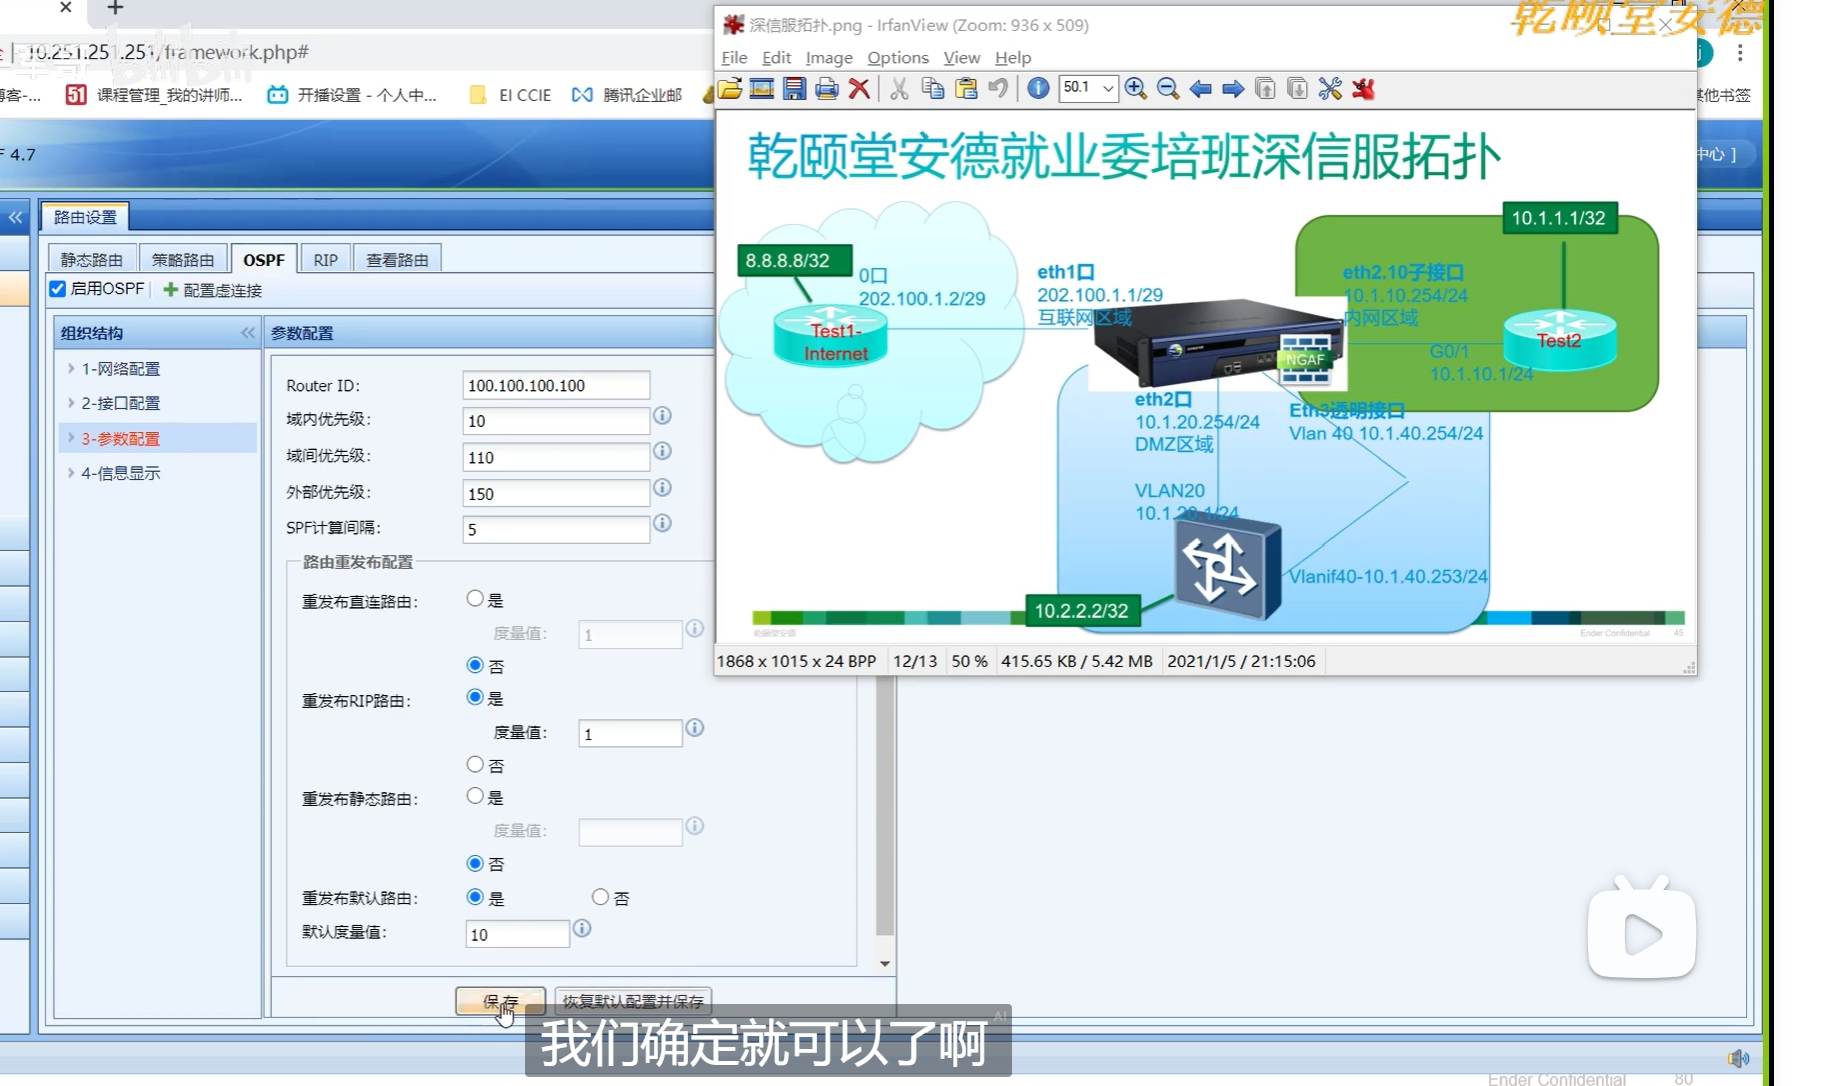
Task: Select 是 for 重发布静态路由
Action: [x=475, y=796]
